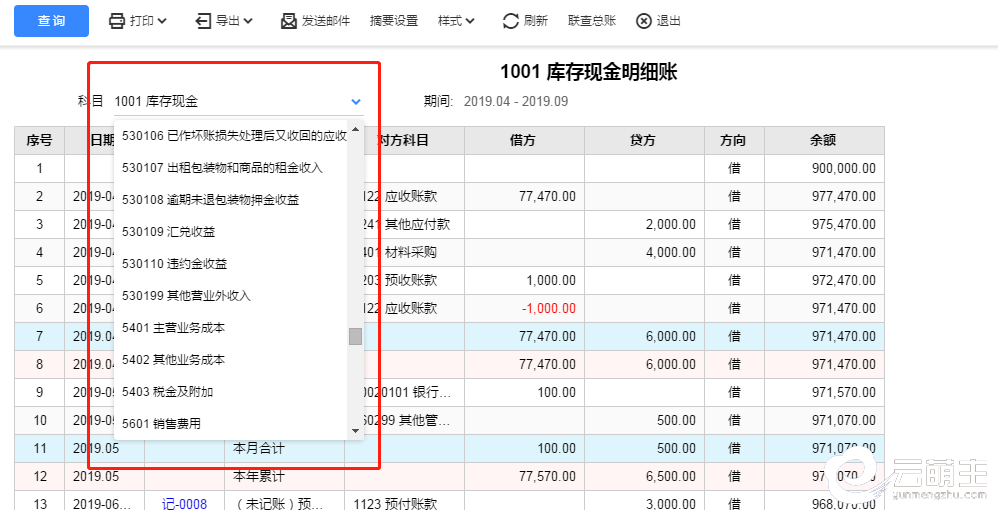Image resolution: width=998 pixels, height=510 pixels.
Task: Select 530109 汇兑收益 from list
Action: point(168,232)
